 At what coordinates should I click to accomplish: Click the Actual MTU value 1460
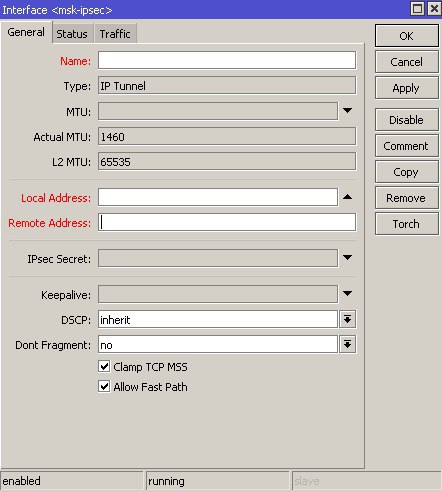[227, 136]
